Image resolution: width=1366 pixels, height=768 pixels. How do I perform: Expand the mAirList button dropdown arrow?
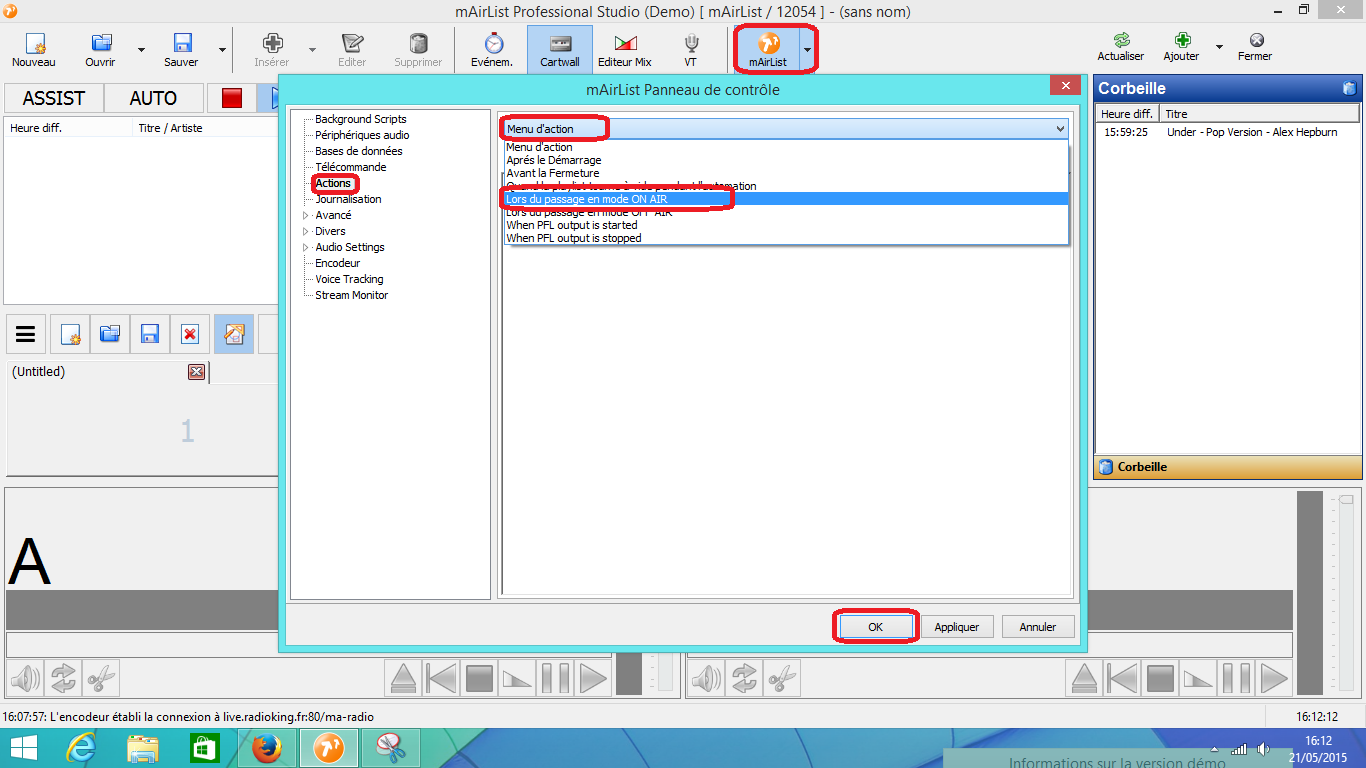click(807, 49)
